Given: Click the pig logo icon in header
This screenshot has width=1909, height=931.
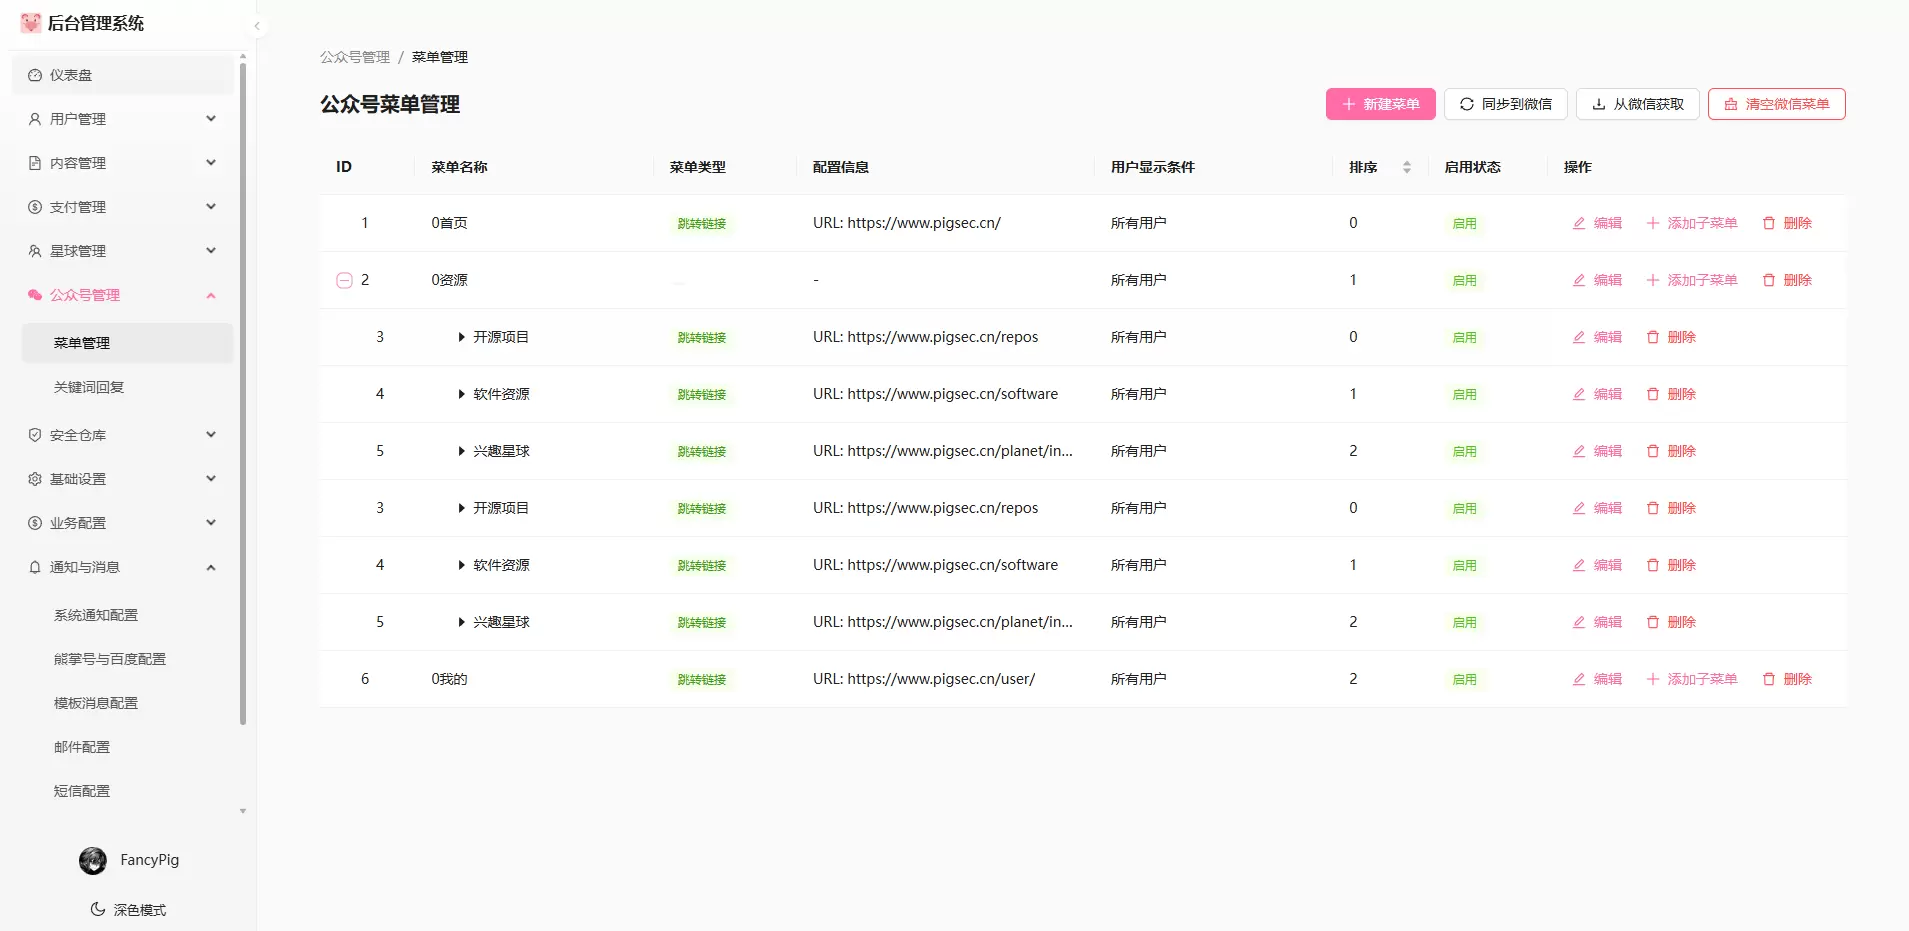Looking at the screenshot, I should [31, 23].
